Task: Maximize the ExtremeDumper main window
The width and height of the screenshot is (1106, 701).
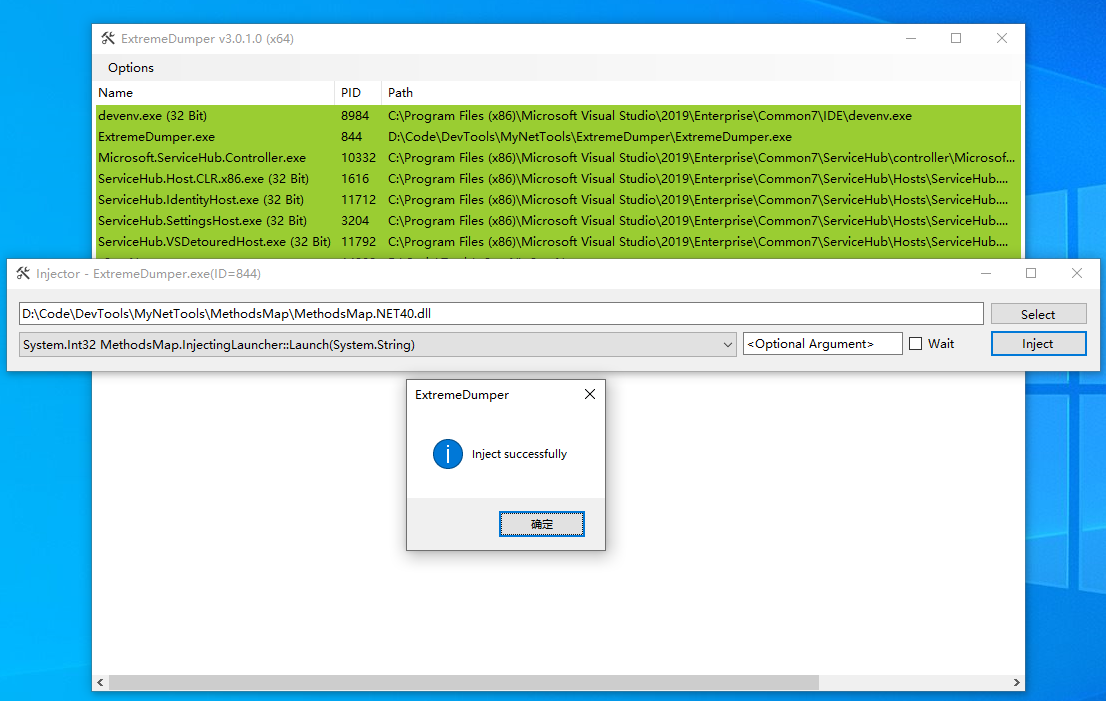Action: 956,38
